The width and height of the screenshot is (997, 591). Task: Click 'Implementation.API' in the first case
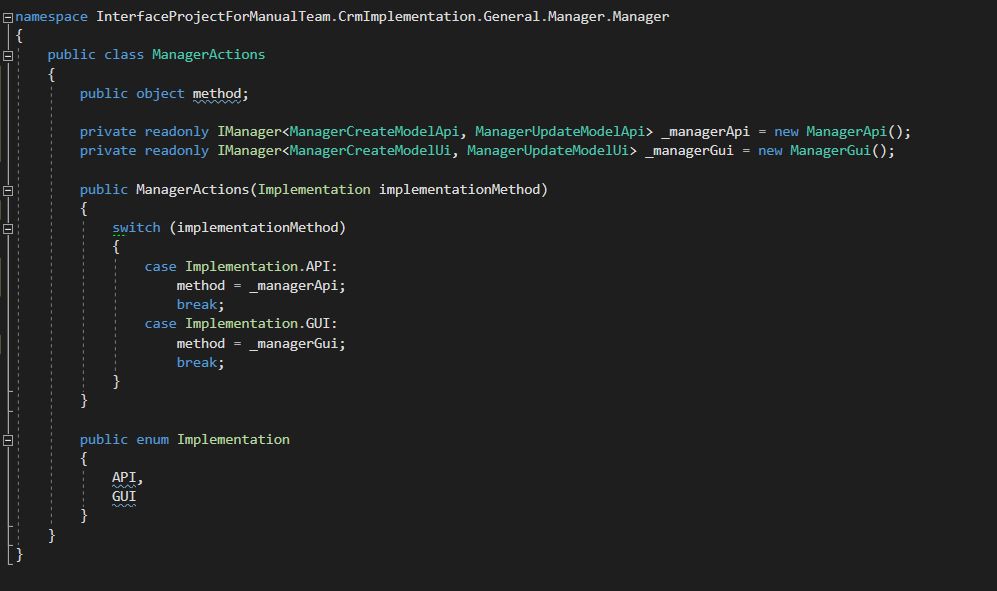(x=258, y=267)
